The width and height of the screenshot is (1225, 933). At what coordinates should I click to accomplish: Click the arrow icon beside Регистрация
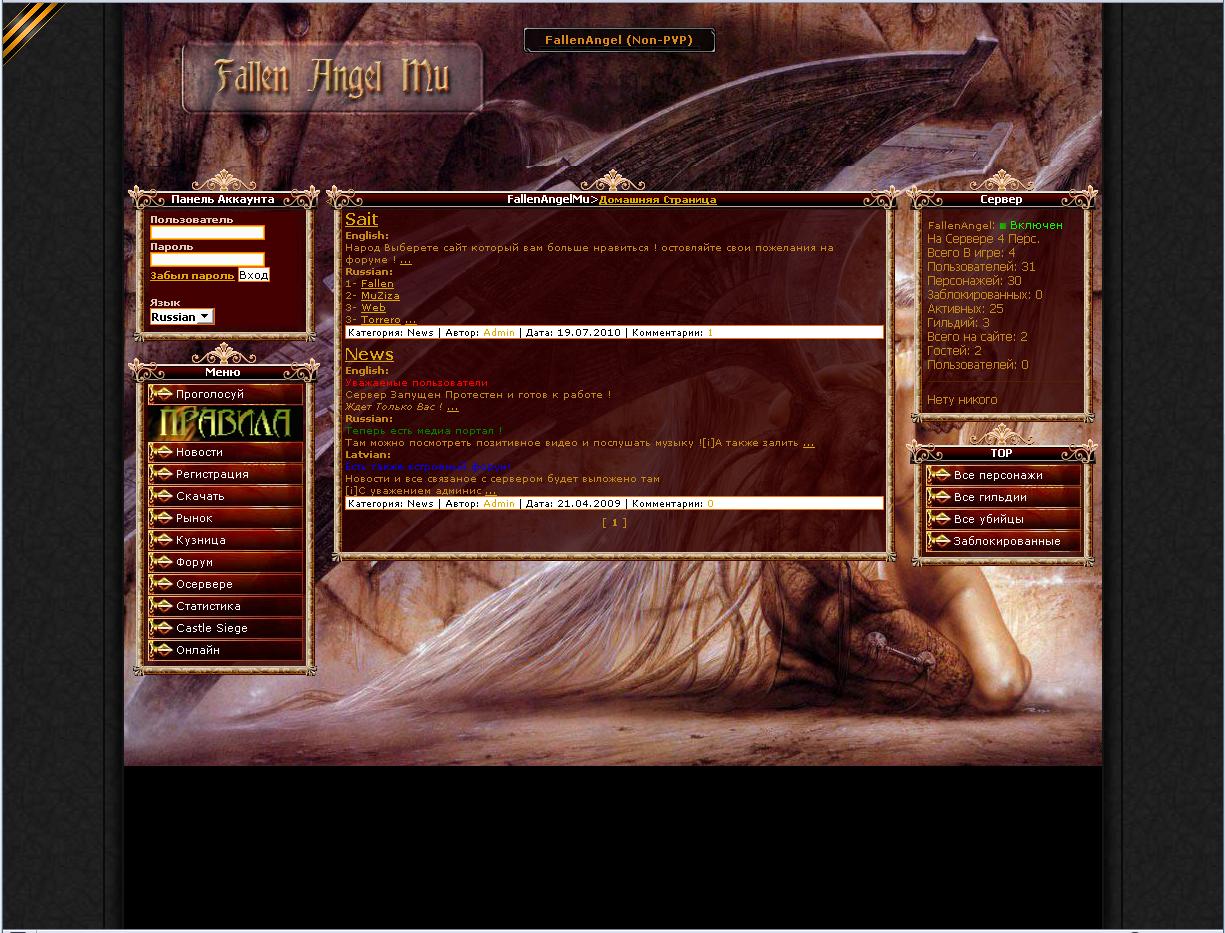[161, 474]
